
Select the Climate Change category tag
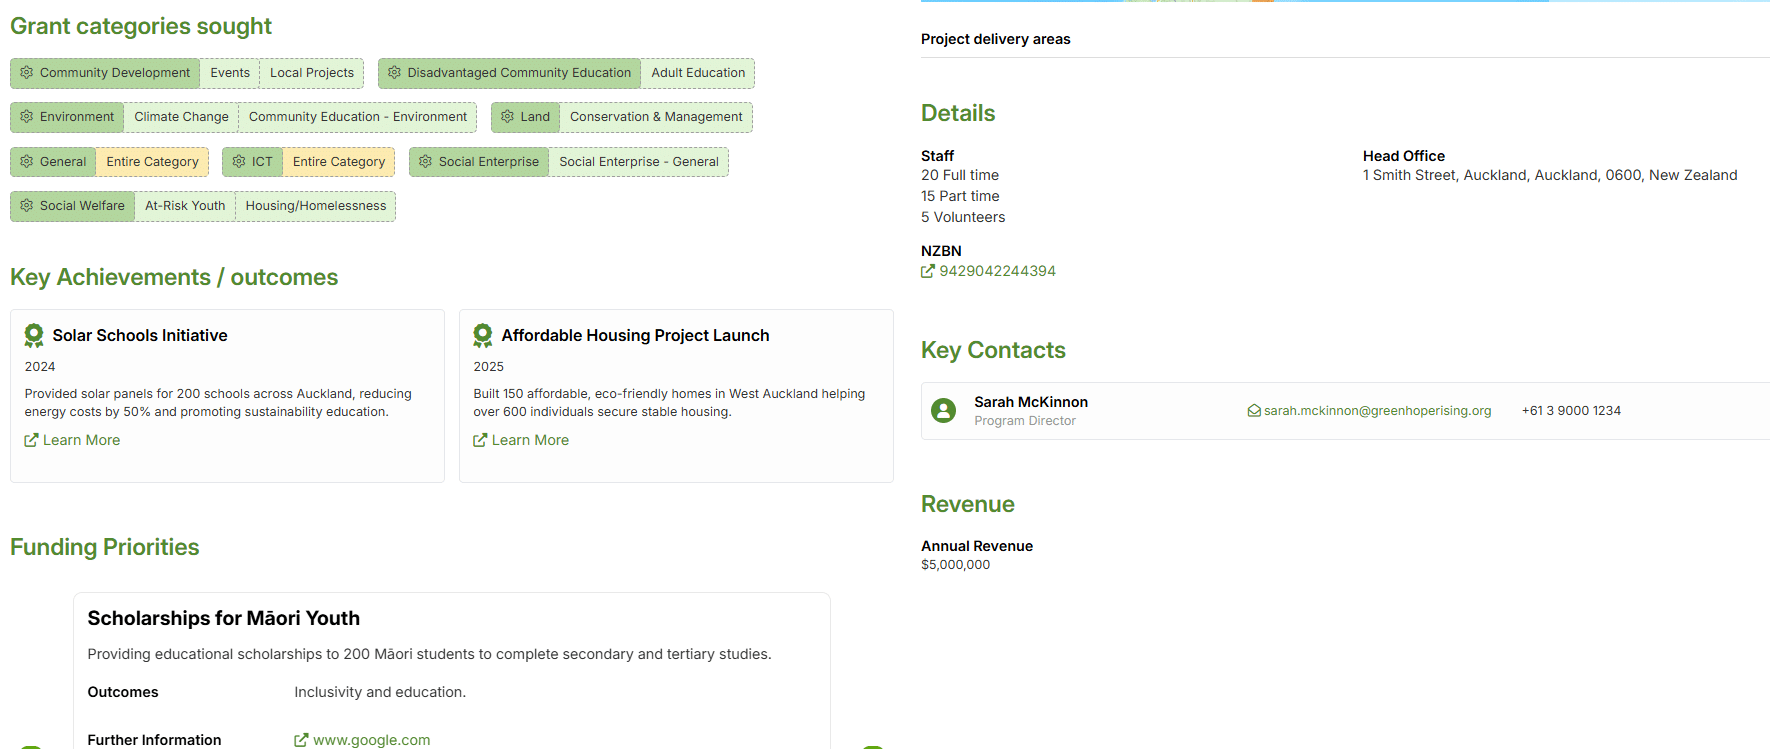(181, 117)
